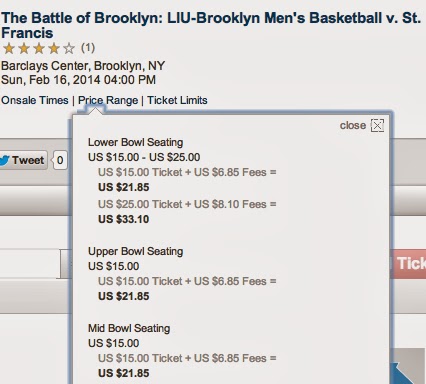Click the seating map thumbnail at bottom right
Image resolution: width=426 pixels, height=384 pixels.
[408, 366]
